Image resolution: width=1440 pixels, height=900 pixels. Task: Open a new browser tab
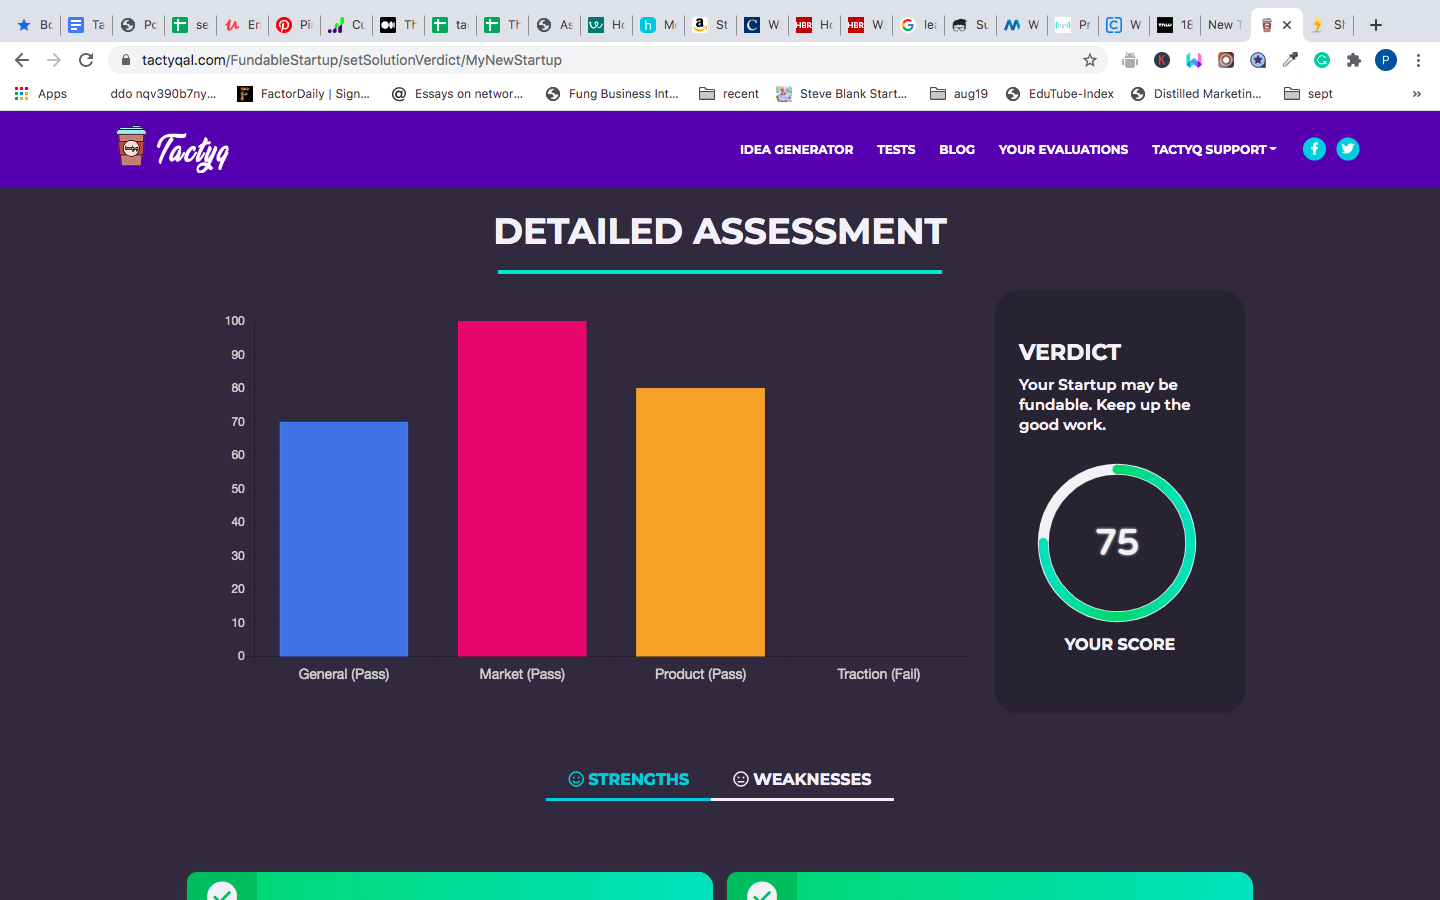[x=1376, y=25]
